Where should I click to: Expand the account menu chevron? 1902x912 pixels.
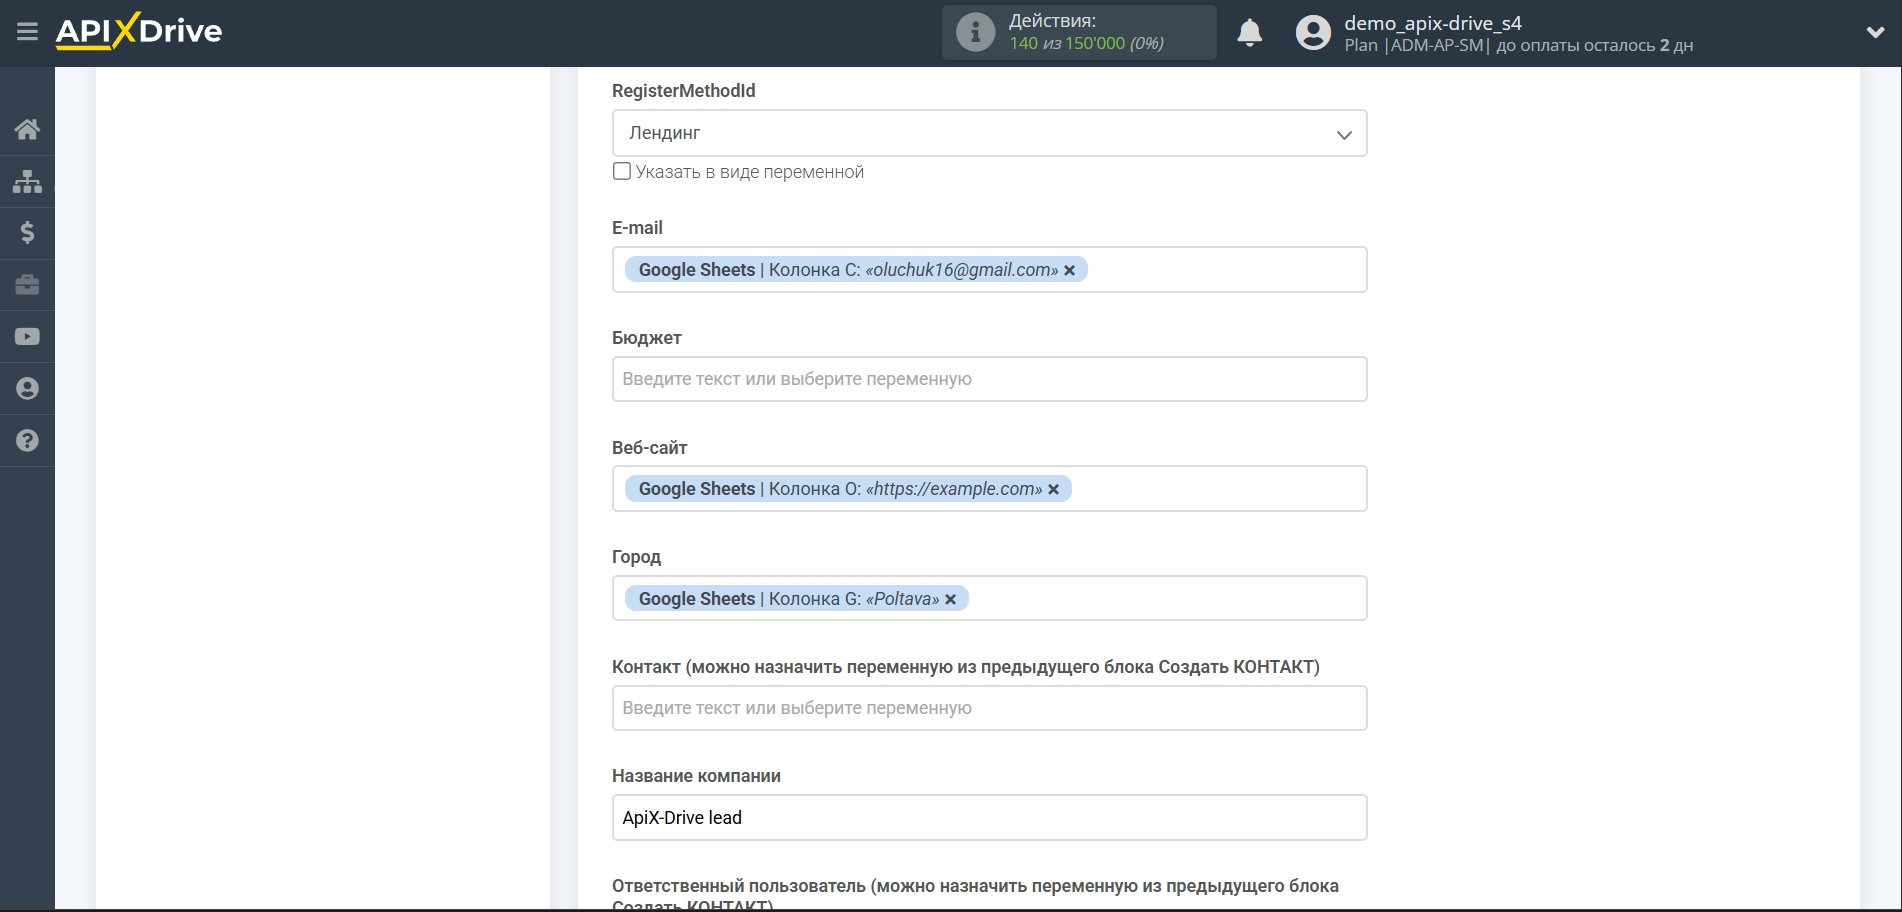pos(1875,32)
